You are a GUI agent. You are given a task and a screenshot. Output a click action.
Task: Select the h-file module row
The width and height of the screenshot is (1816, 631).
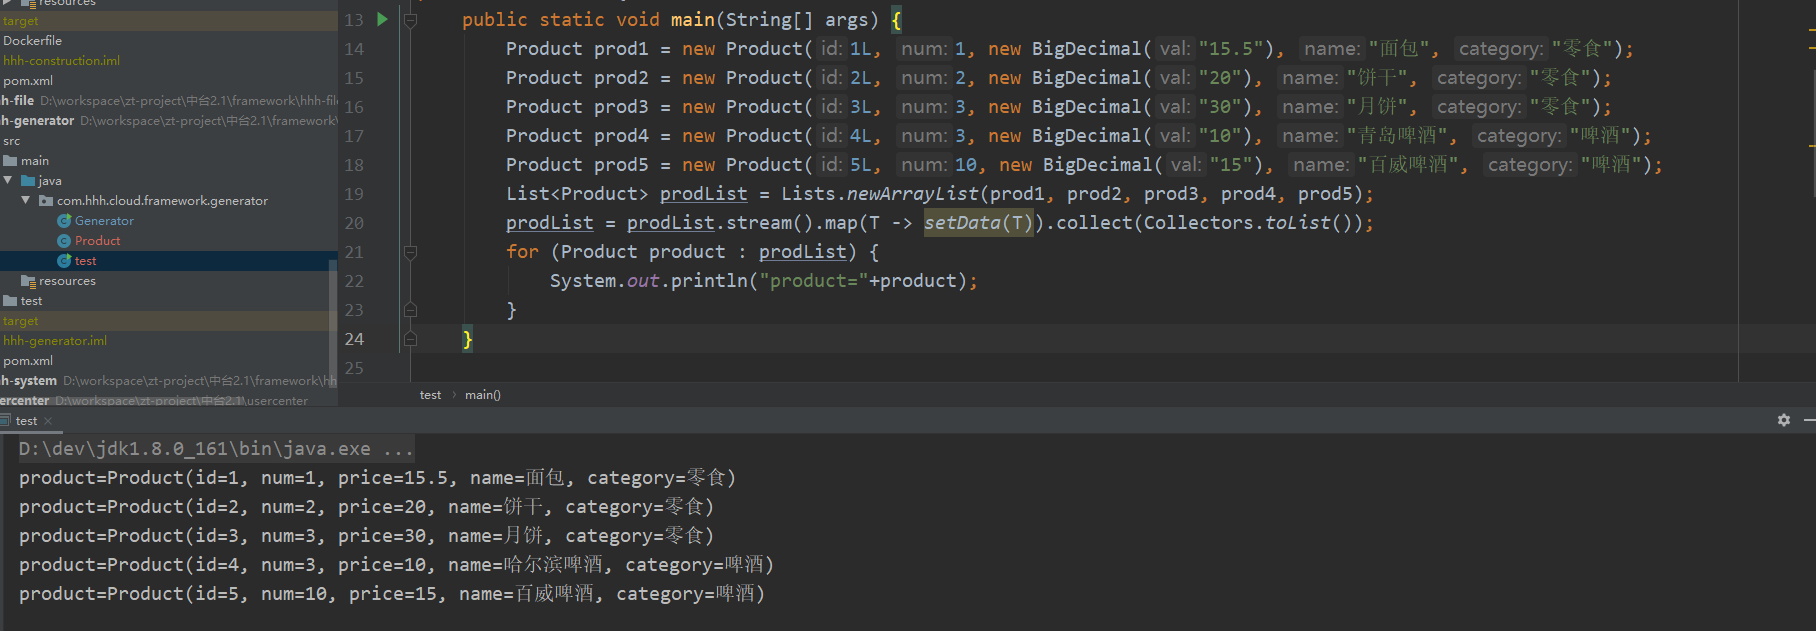tap(168, 101)
